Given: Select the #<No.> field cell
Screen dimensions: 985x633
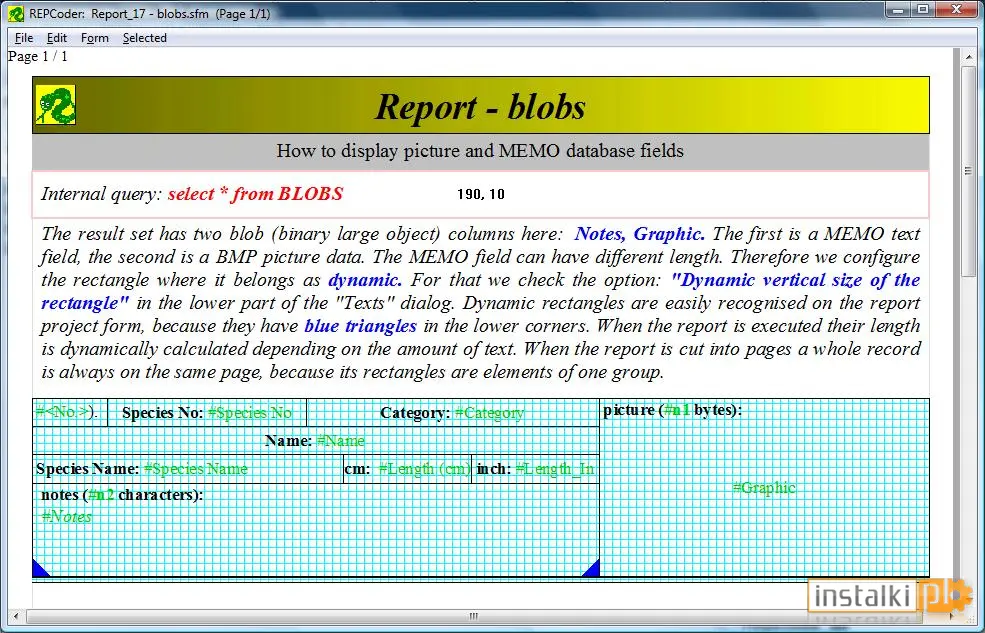Looking at the screenshot, I should pyautogui.click(x=70, y=413).
